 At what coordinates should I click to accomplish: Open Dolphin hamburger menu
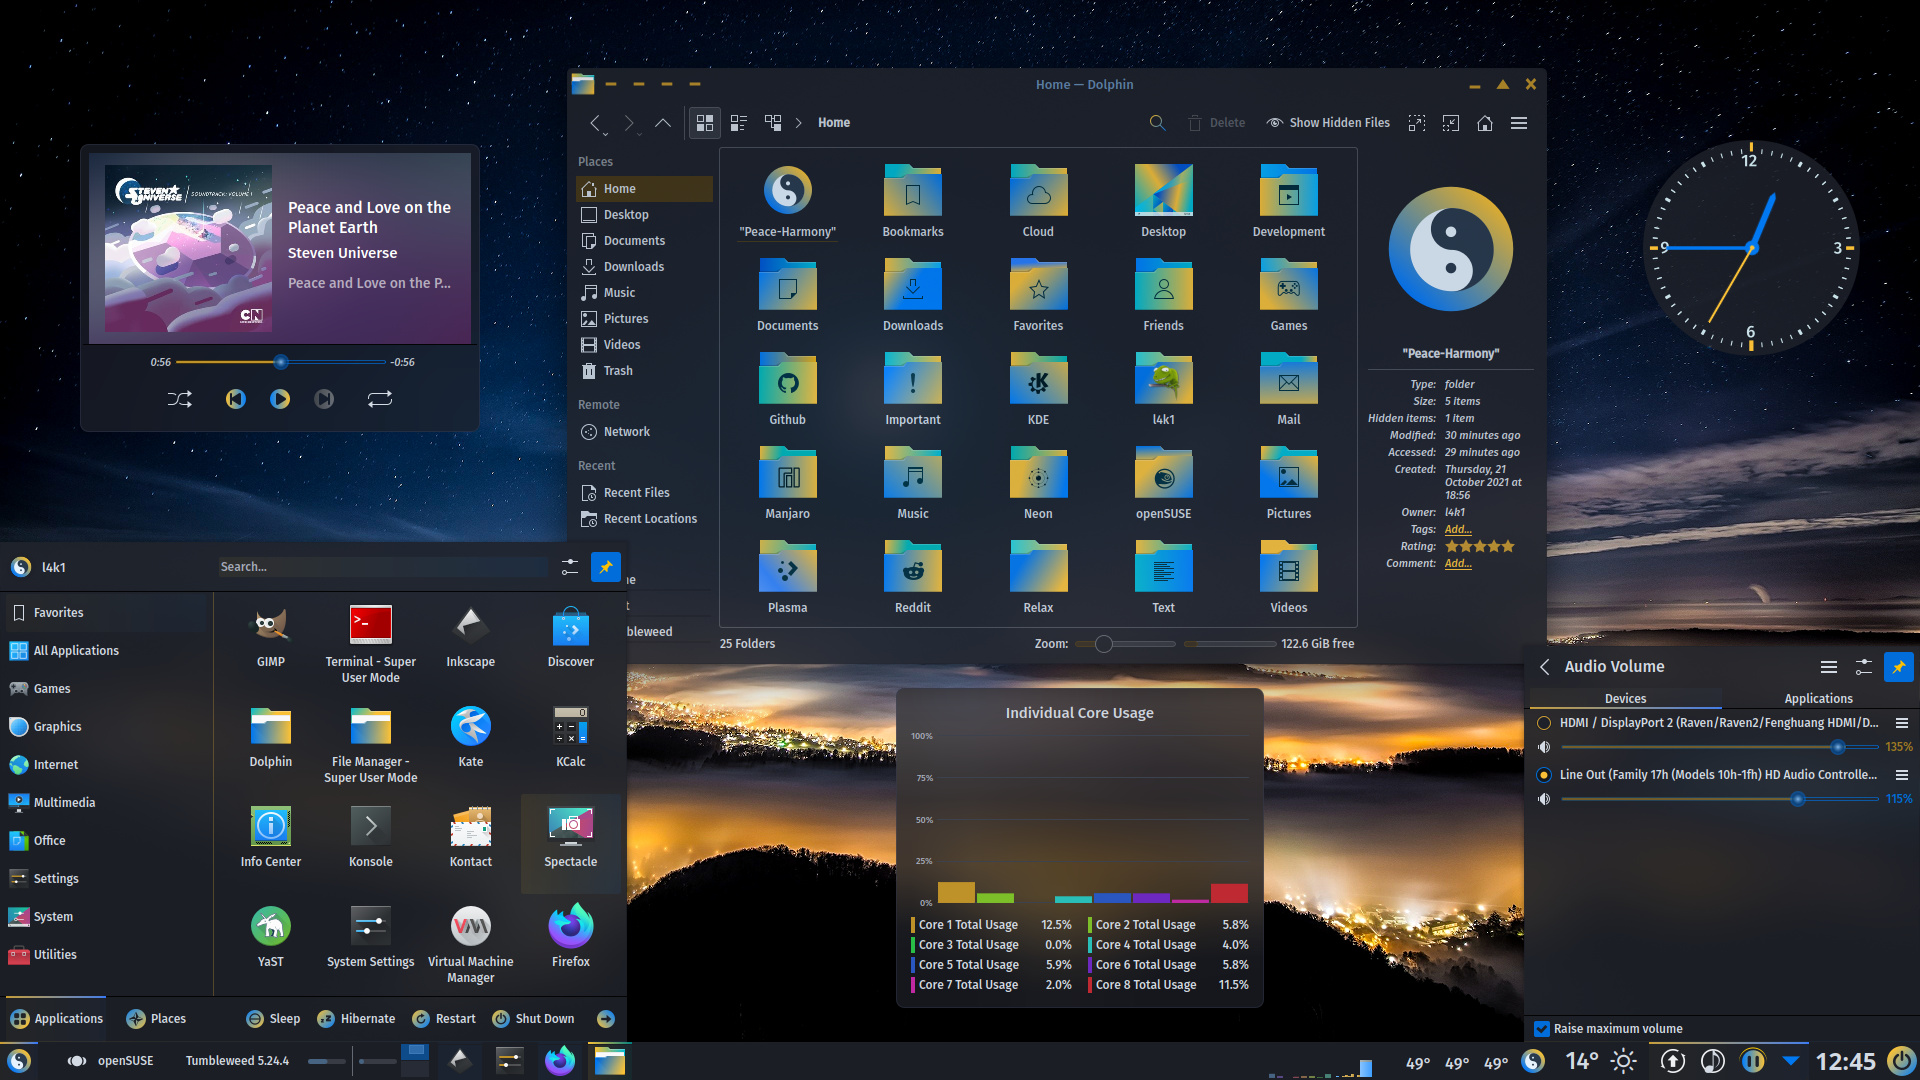point(1519,123)
